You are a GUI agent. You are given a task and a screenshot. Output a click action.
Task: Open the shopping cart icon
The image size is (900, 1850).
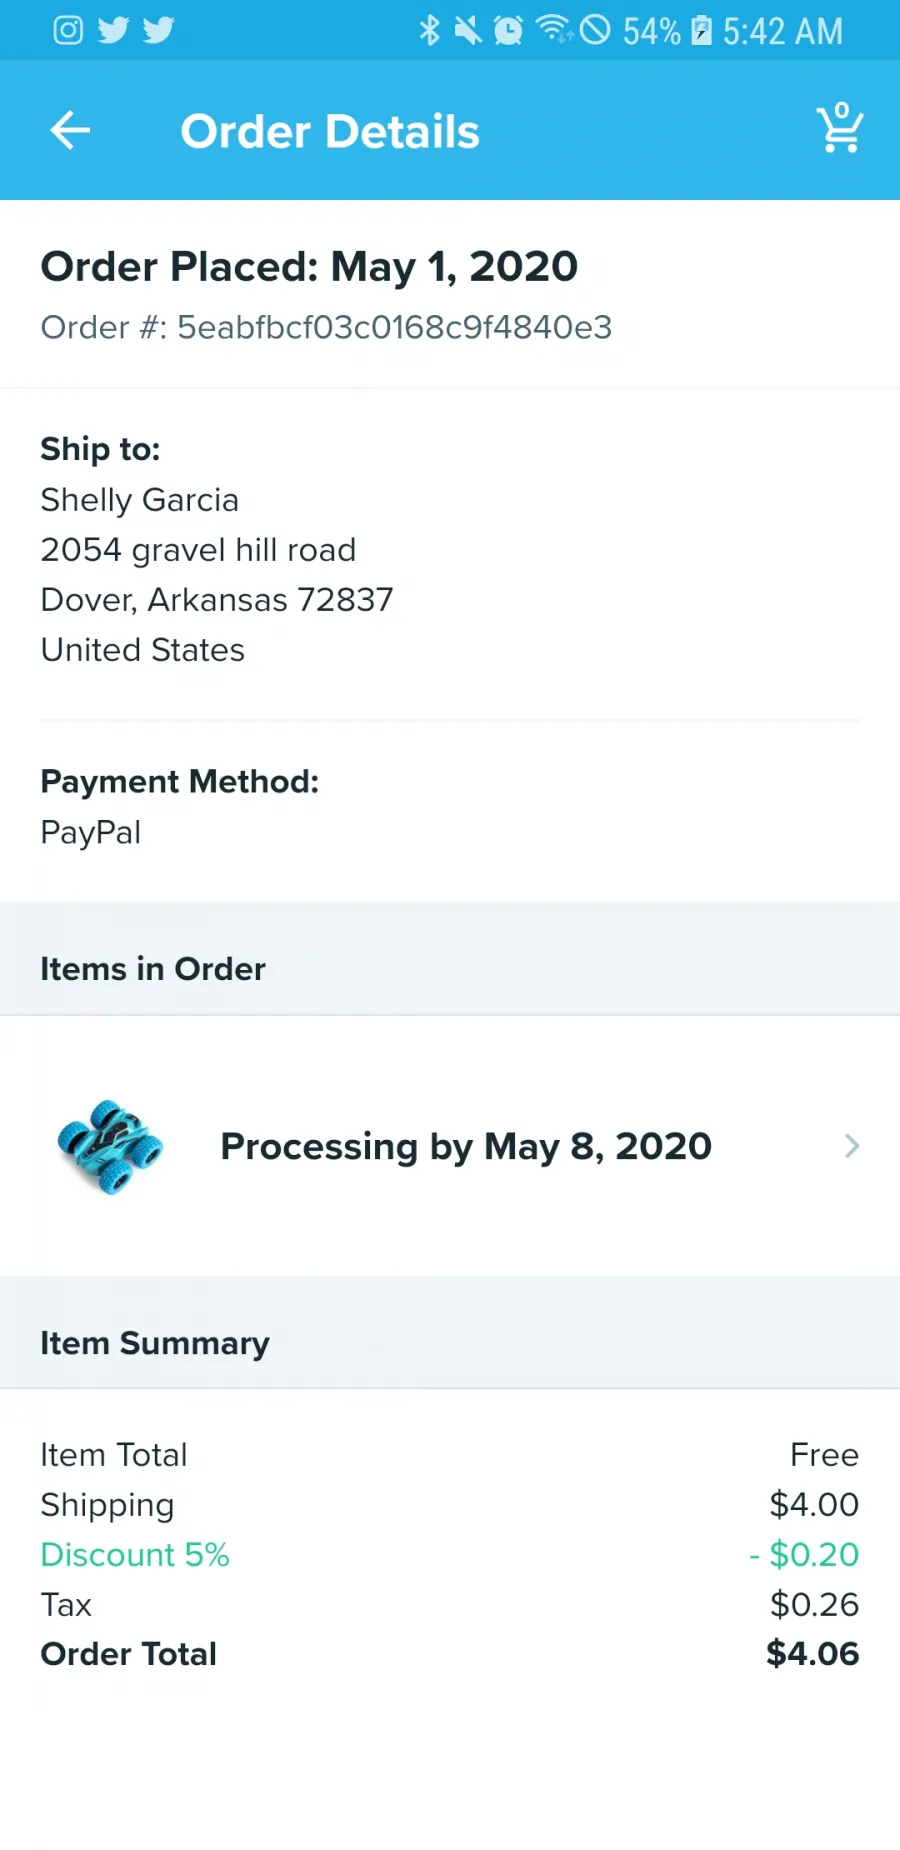point(840,128)
